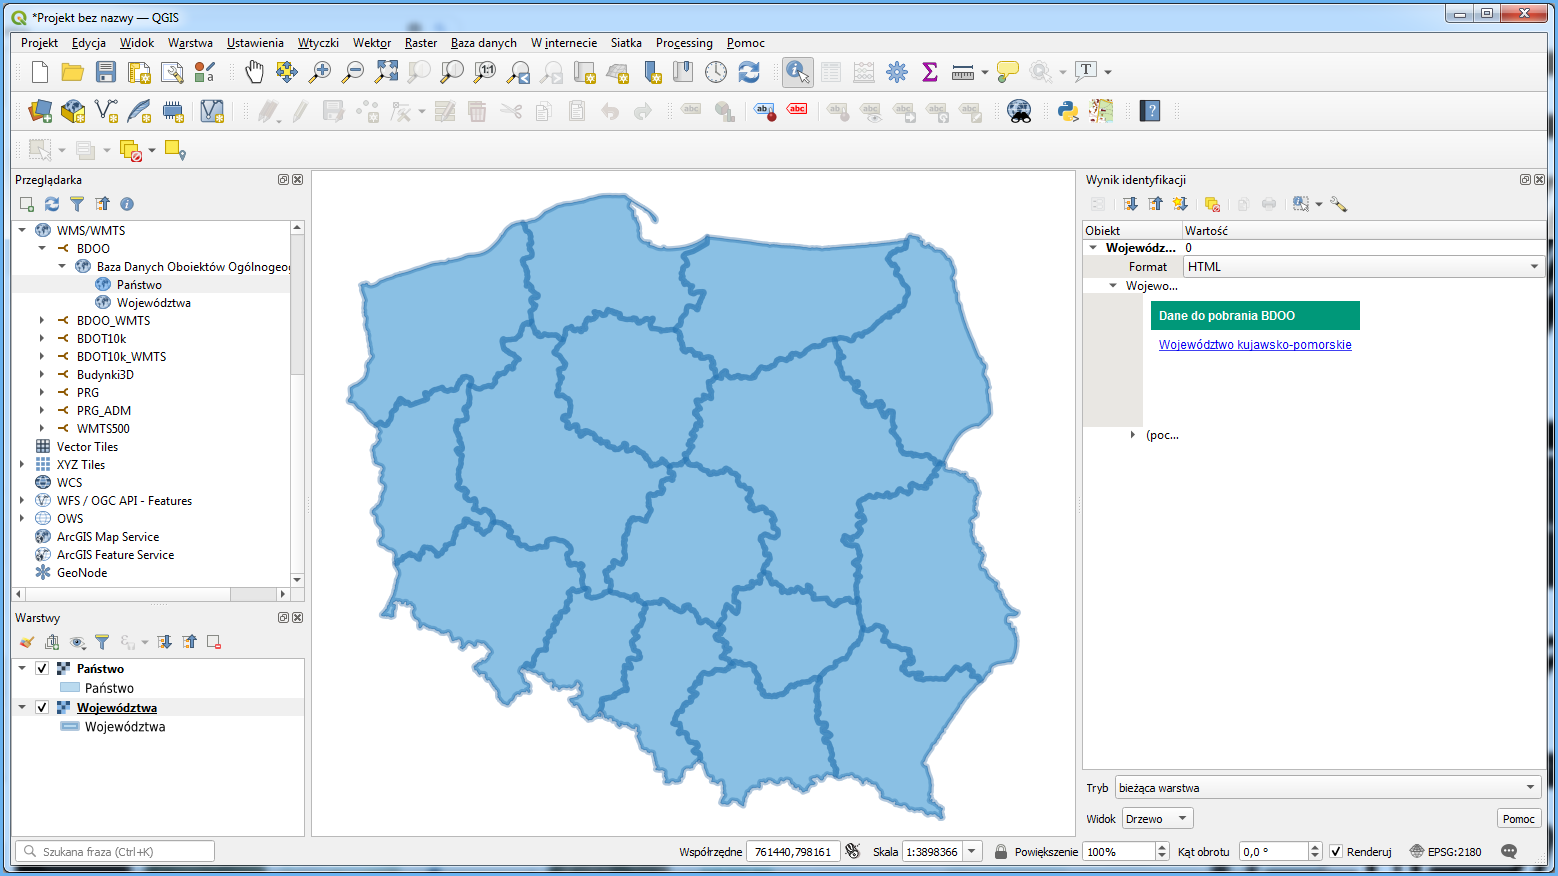Click Zoom Full extent icon
1558x876 pixels.
tap(386, 72)
